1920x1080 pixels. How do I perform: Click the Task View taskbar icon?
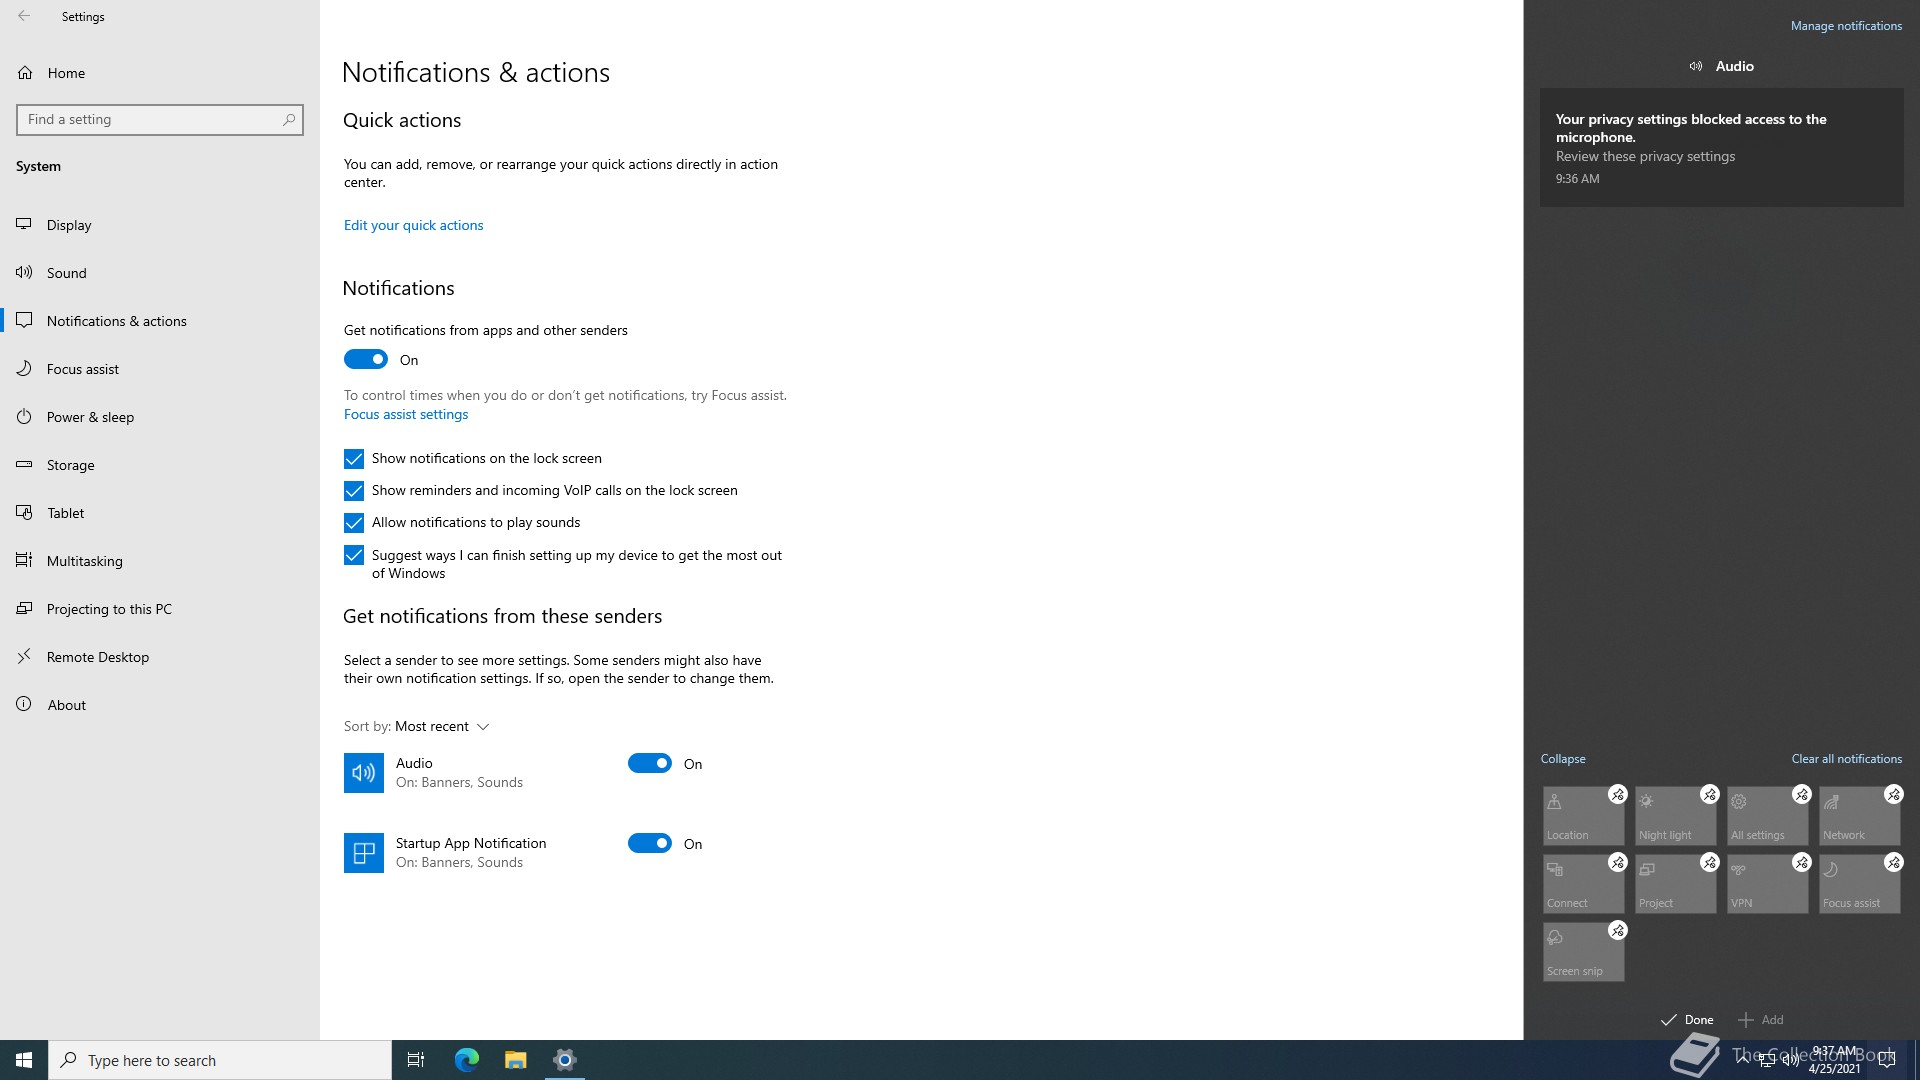coord(416,1060)
